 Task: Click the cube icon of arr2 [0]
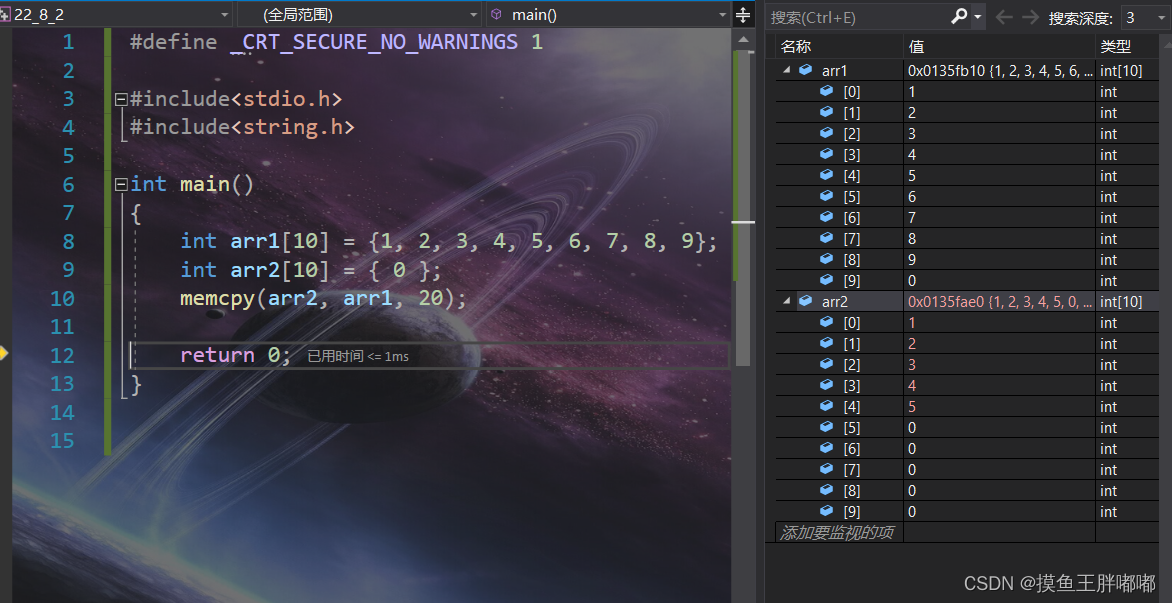(826, 322)
